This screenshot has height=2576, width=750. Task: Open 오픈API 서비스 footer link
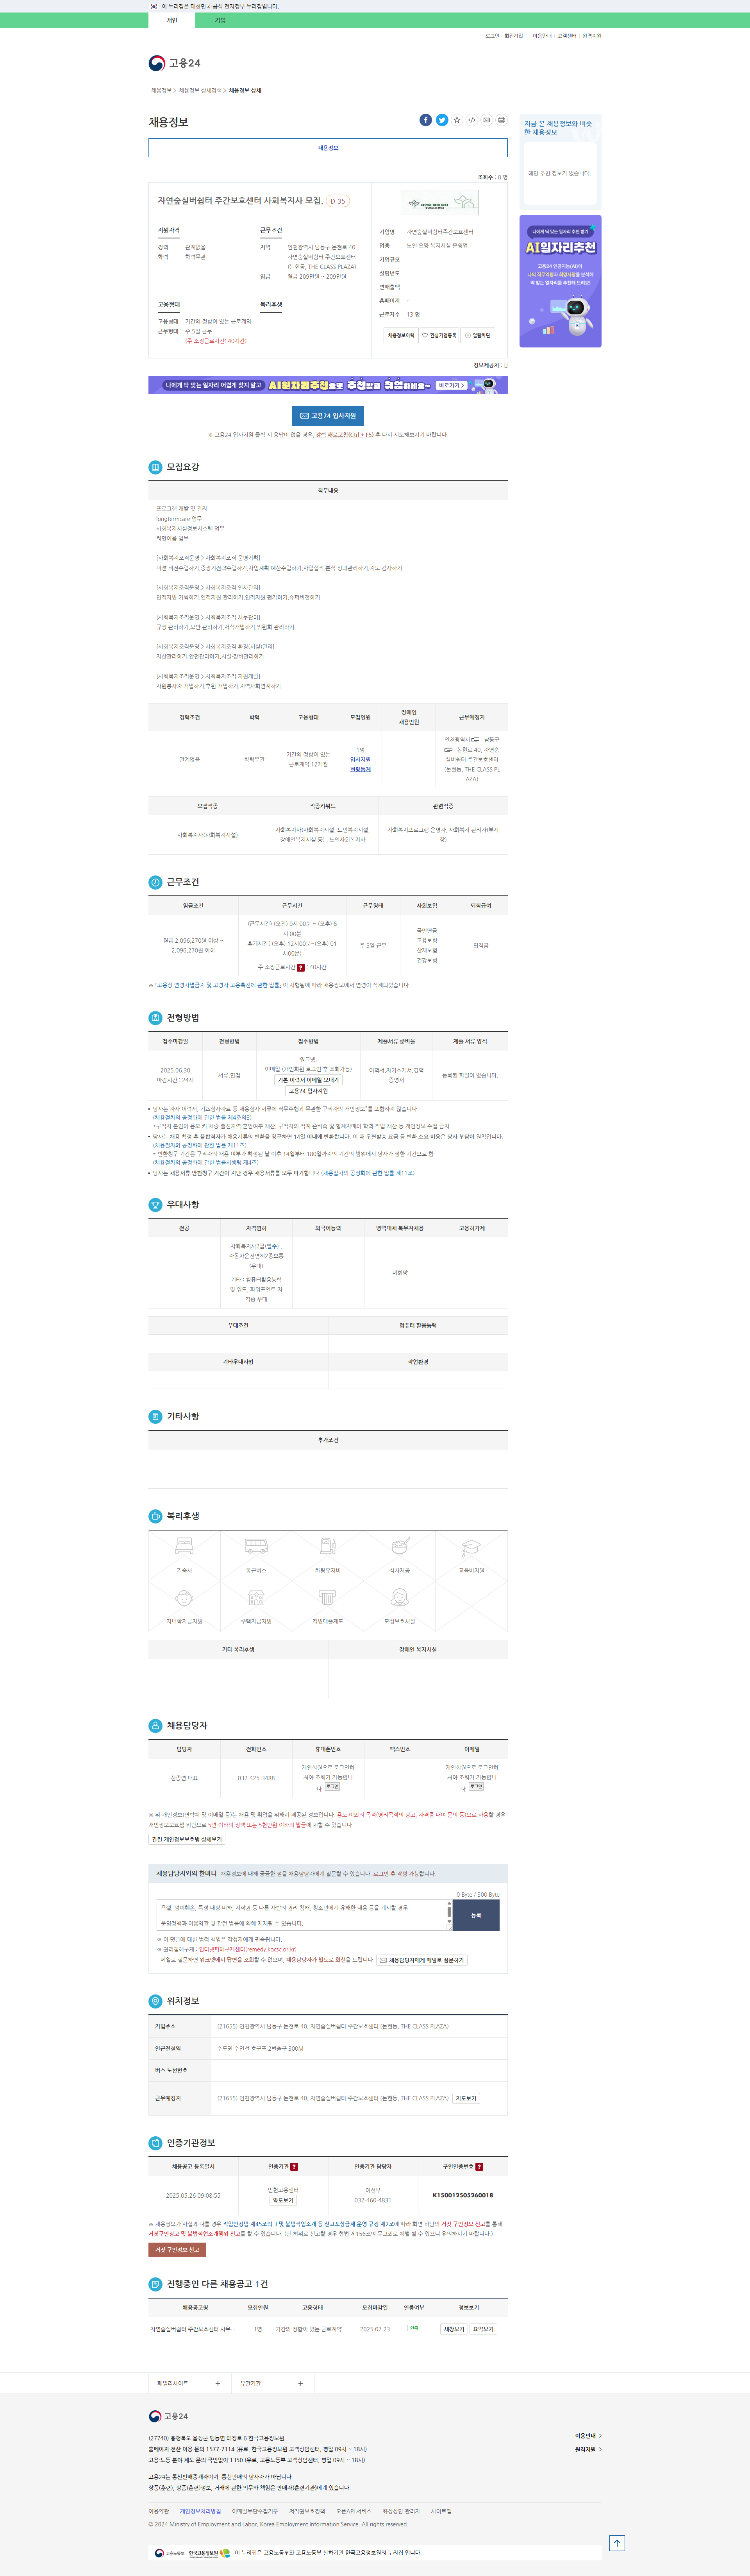[354, 2511]
